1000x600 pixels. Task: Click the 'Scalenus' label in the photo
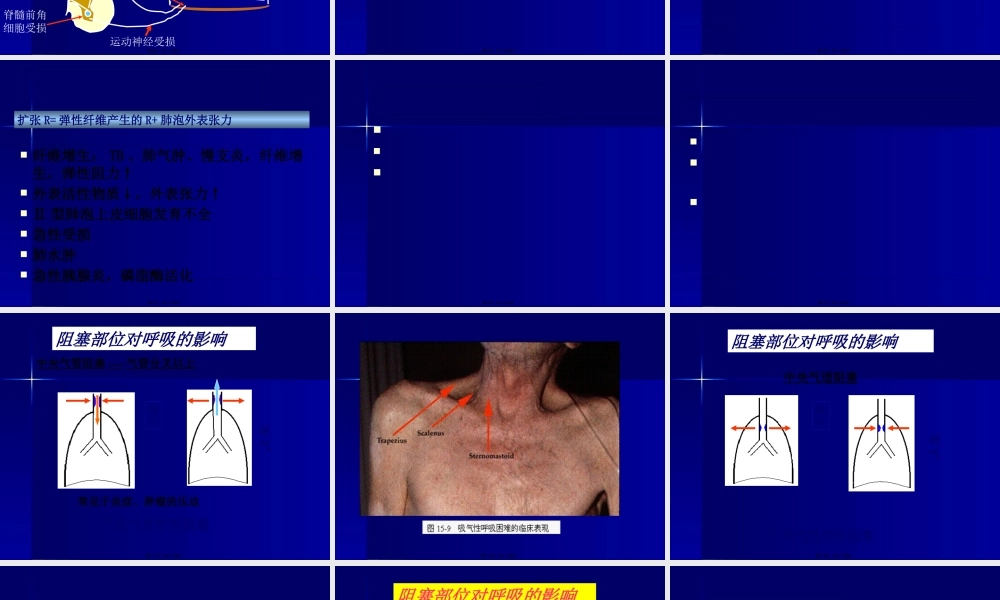(430, 433)
